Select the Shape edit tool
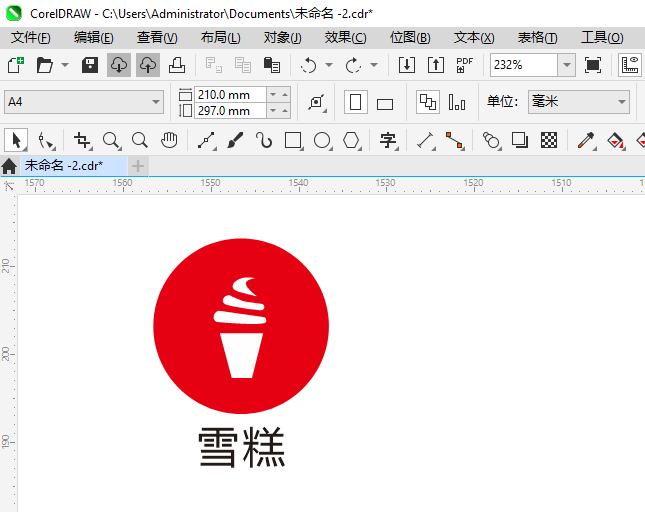Viewport: 645px width, 512px height. (46, 140)
